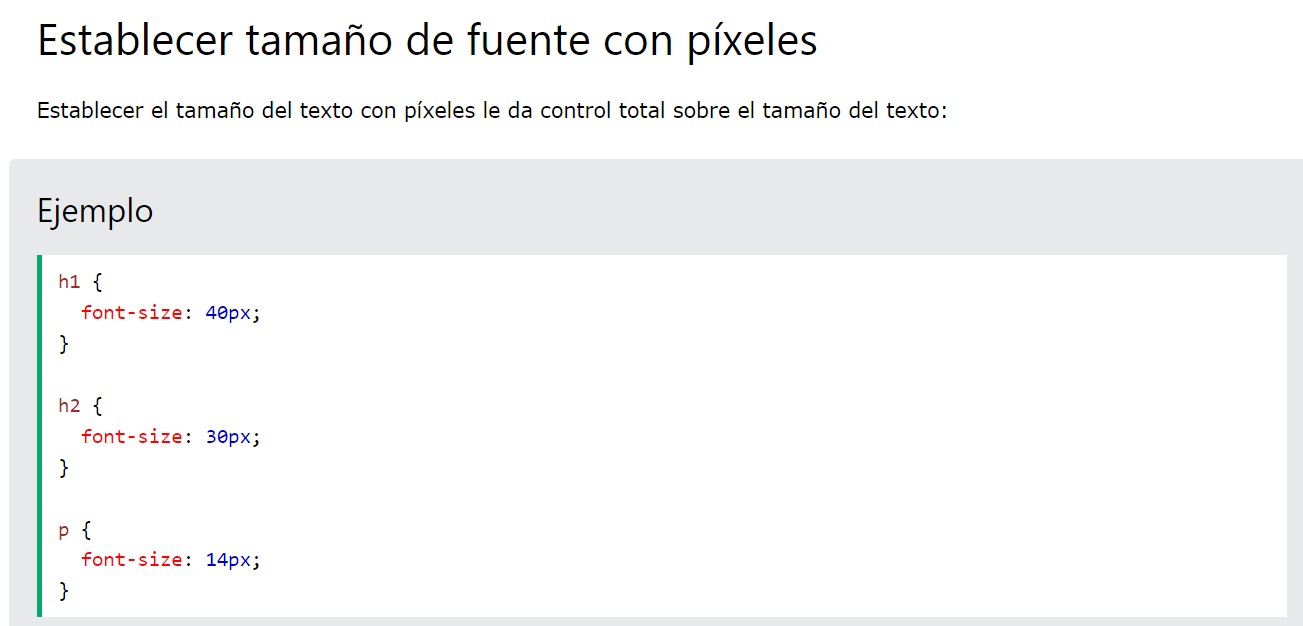Screen dimensions: 1303x626
Task: Click the font-size property under p
Action: 132,560
